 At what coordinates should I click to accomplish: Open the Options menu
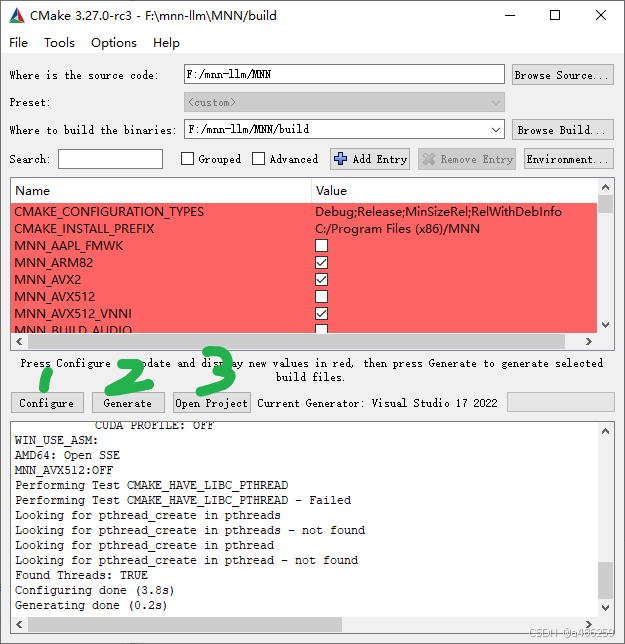click(x=114, y=43)
